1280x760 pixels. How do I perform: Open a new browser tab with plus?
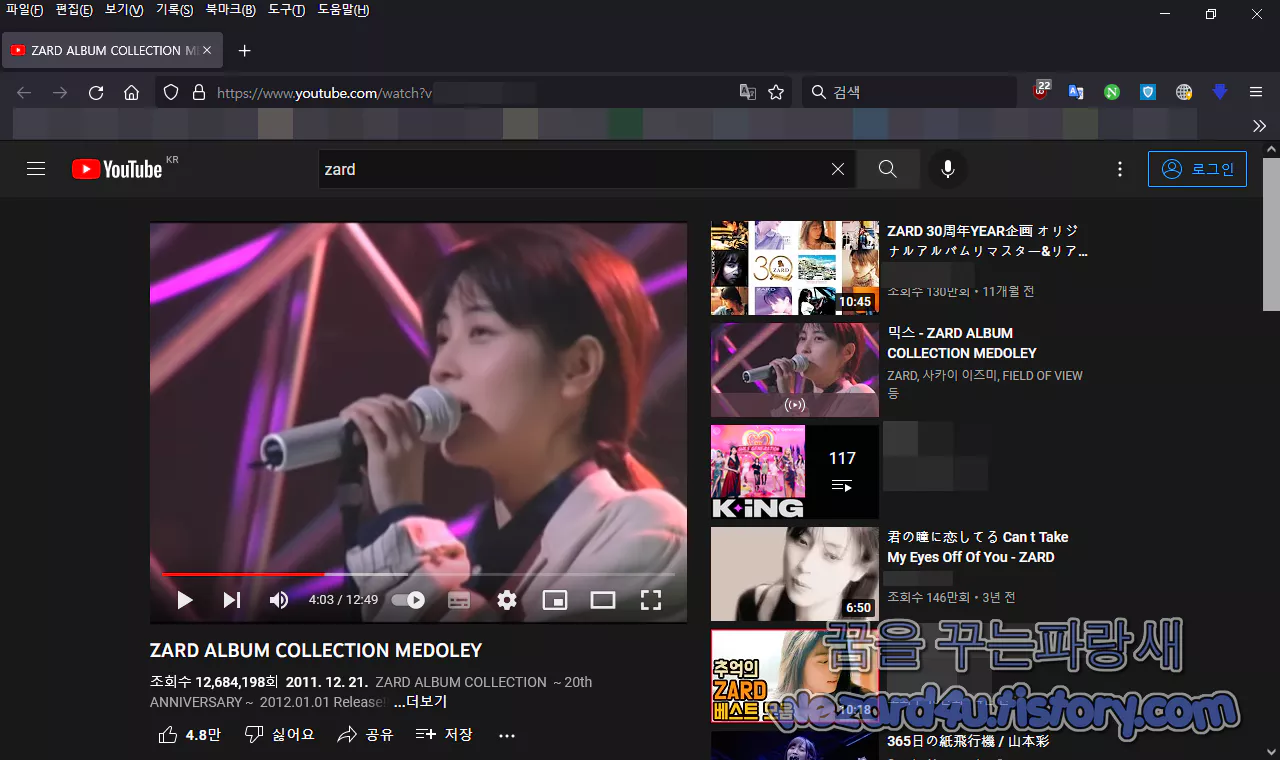click(x=244, y=50)
